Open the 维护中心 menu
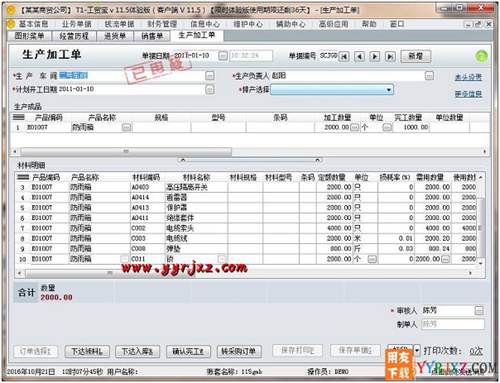The image size is (500, 383). tap(248, 24)
